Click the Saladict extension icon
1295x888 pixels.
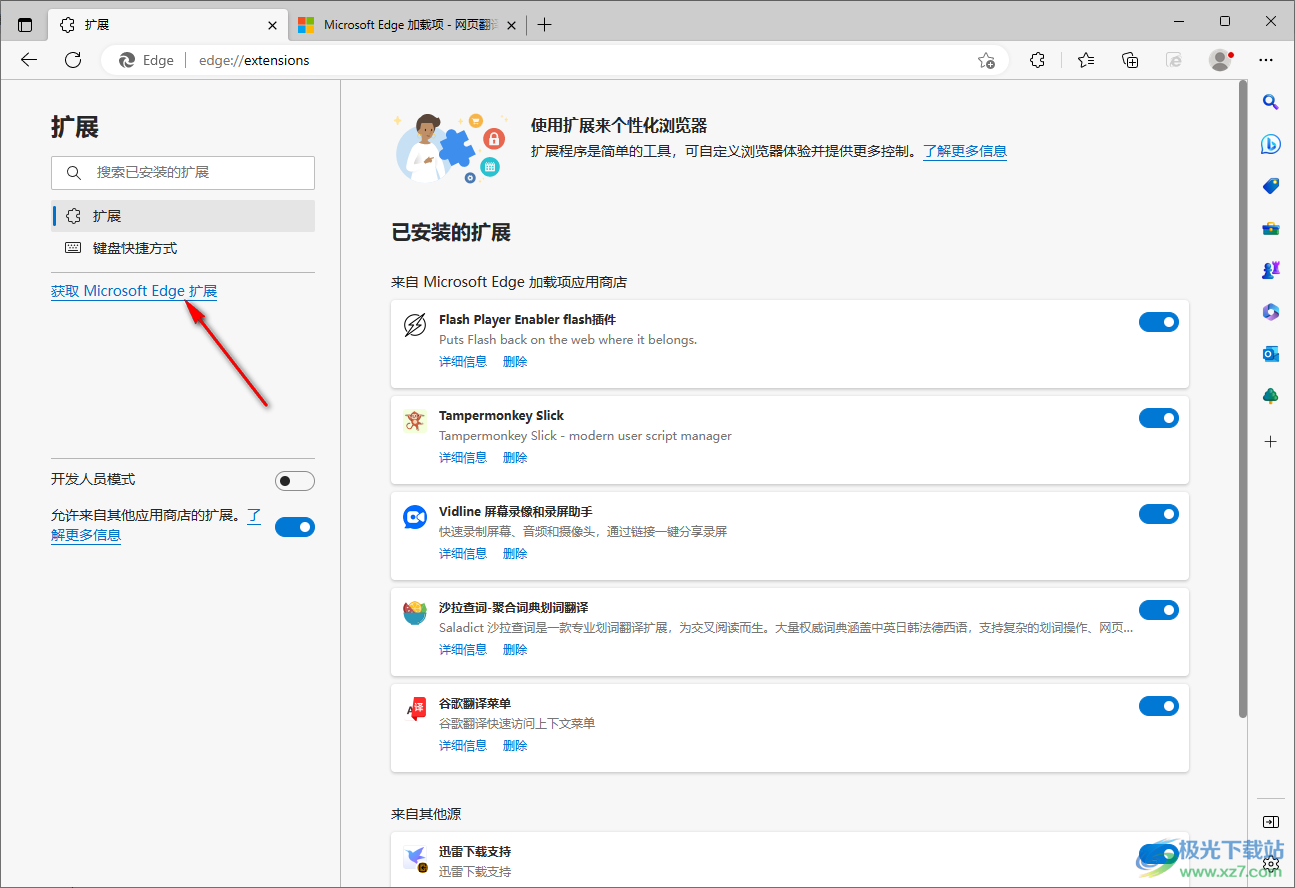pyautogui.click(x=414, y=613)
